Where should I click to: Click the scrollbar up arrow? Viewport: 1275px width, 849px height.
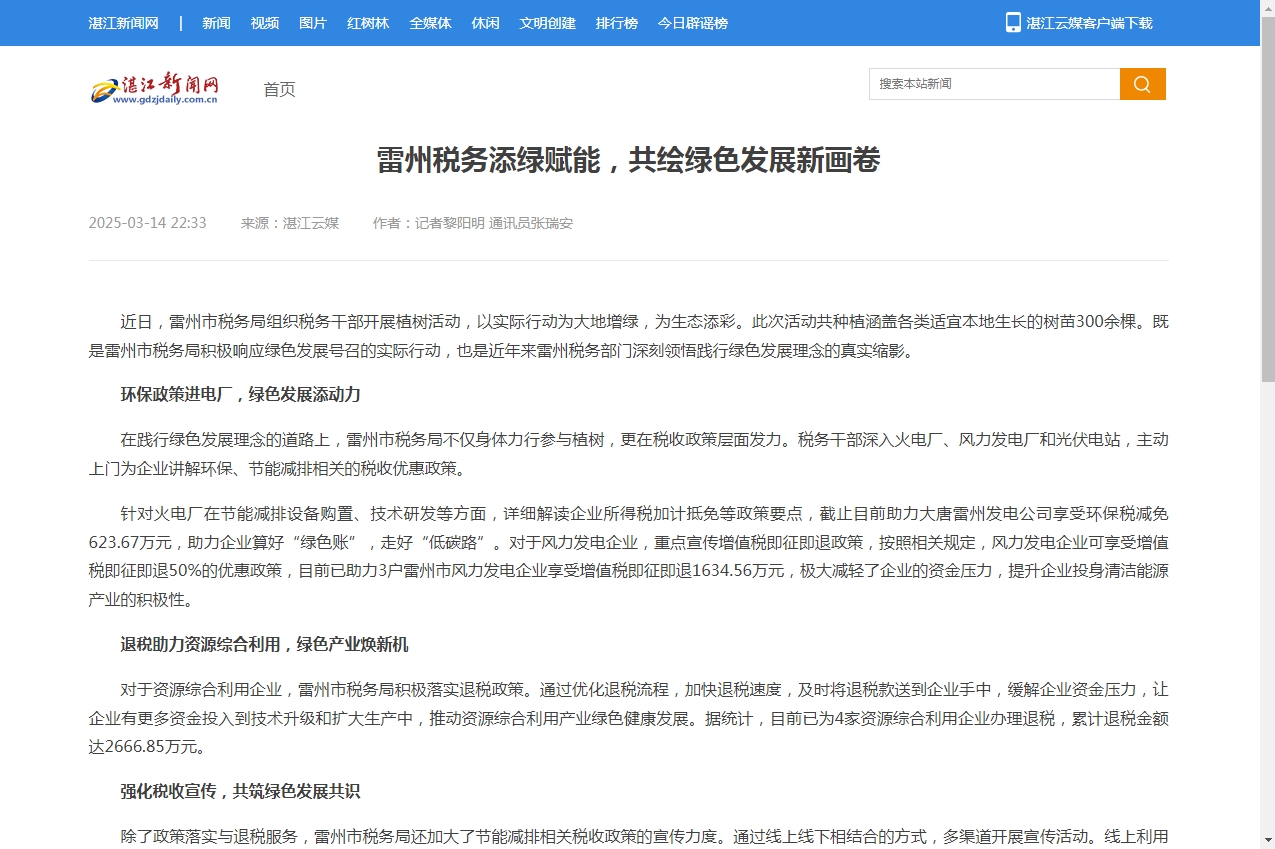click(x=1267, y=8)
